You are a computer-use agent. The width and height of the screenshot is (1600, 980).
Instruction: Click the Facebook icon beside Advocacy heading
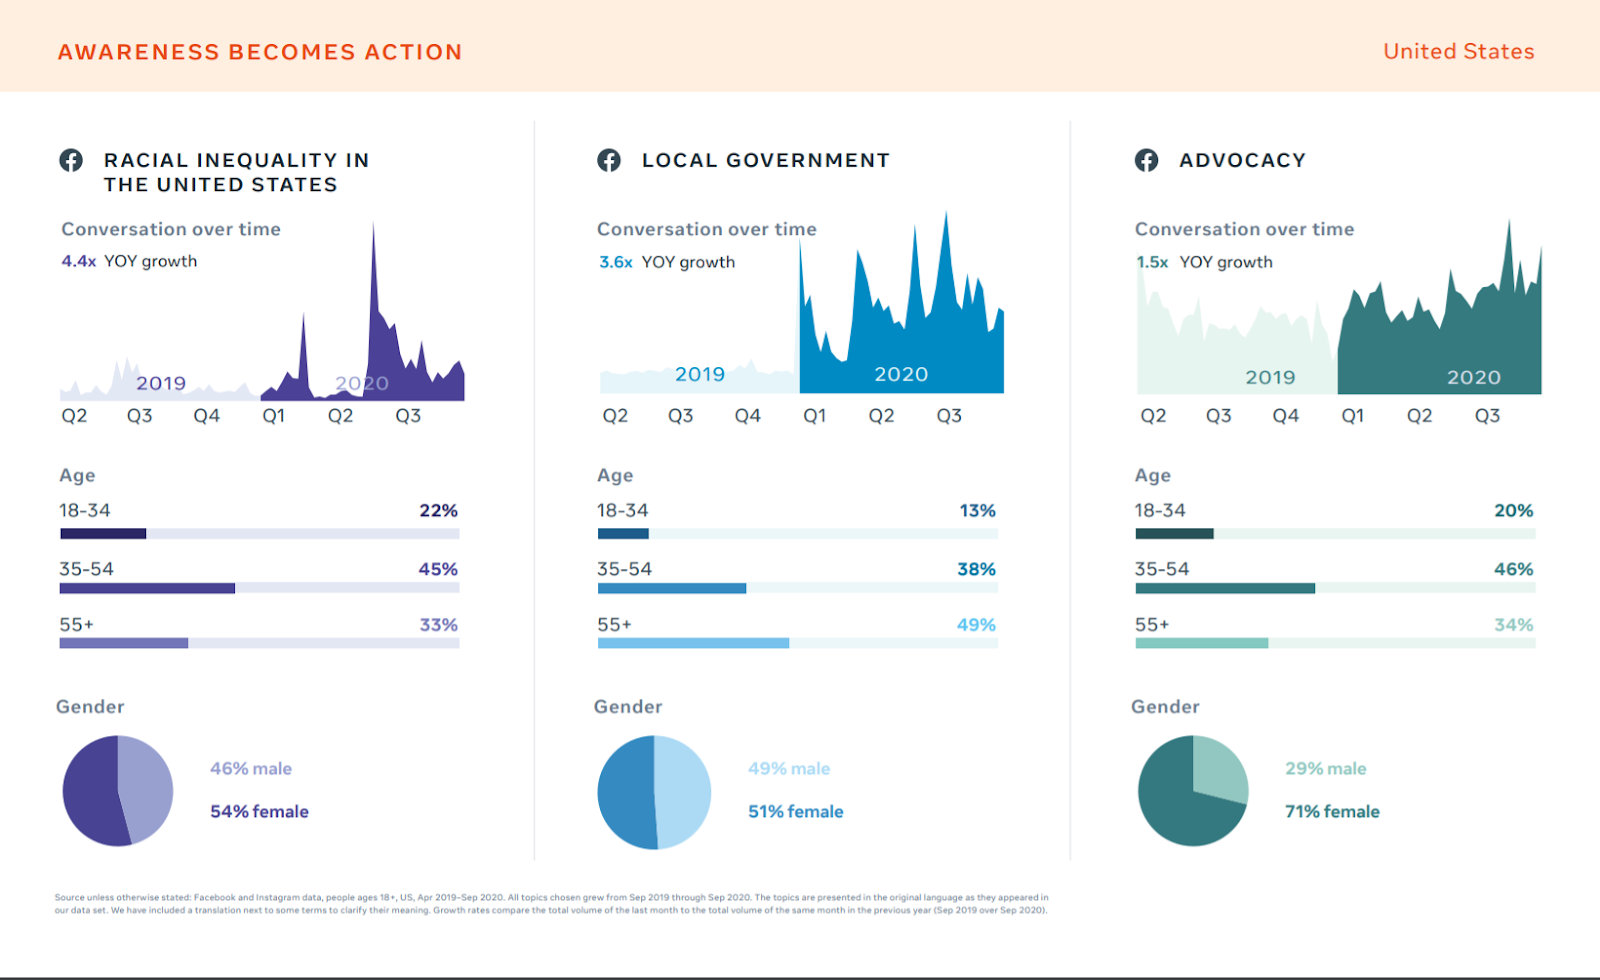1147,159
